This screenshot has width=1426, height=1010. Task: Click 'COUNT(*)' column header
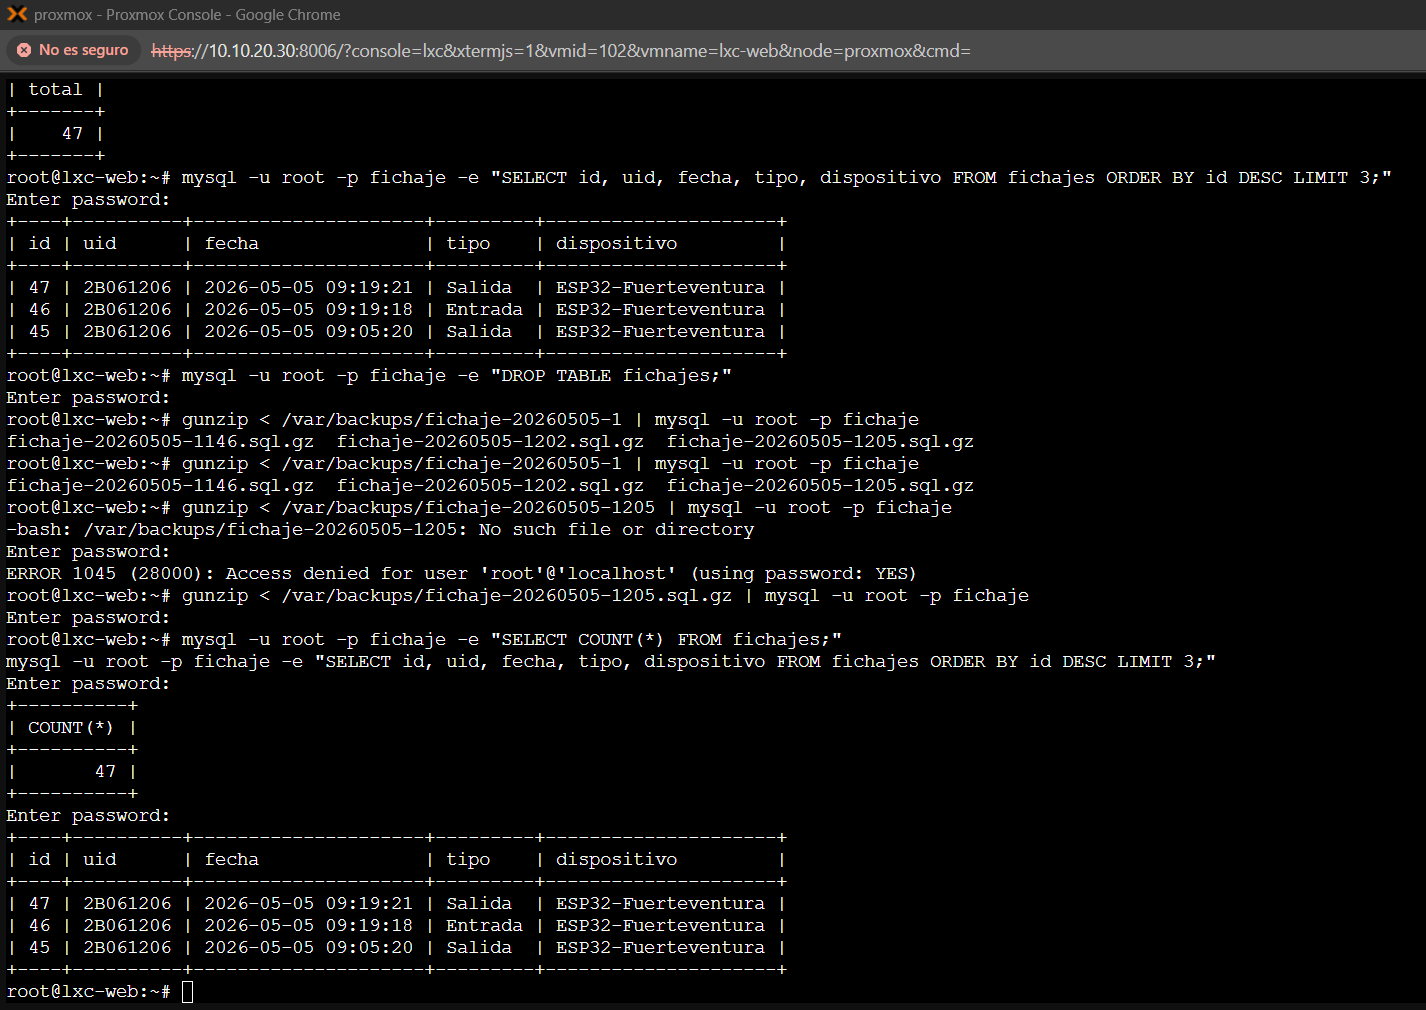click(71, 727)
